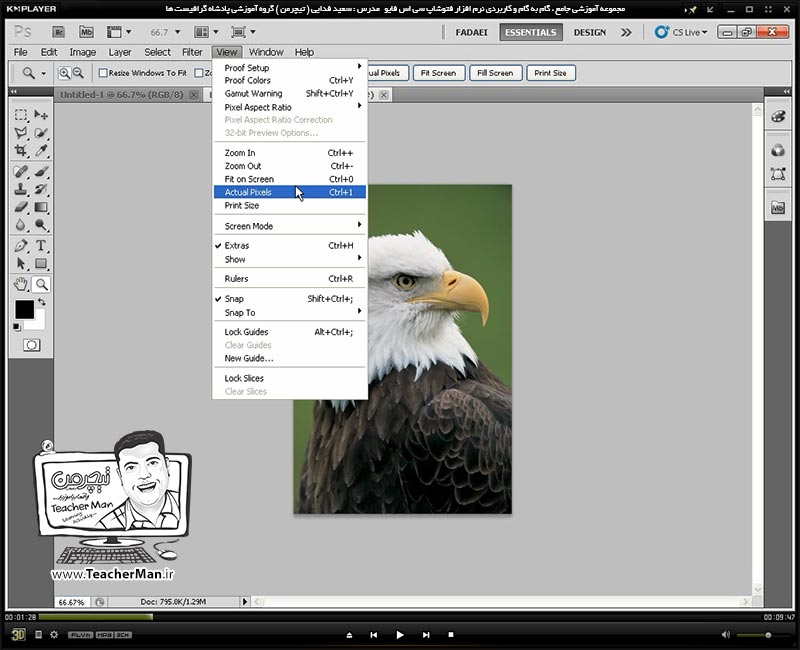Select the Eraser tool
Image resolution: width=800 pixels, height=650 pixels.
point(21,207)
